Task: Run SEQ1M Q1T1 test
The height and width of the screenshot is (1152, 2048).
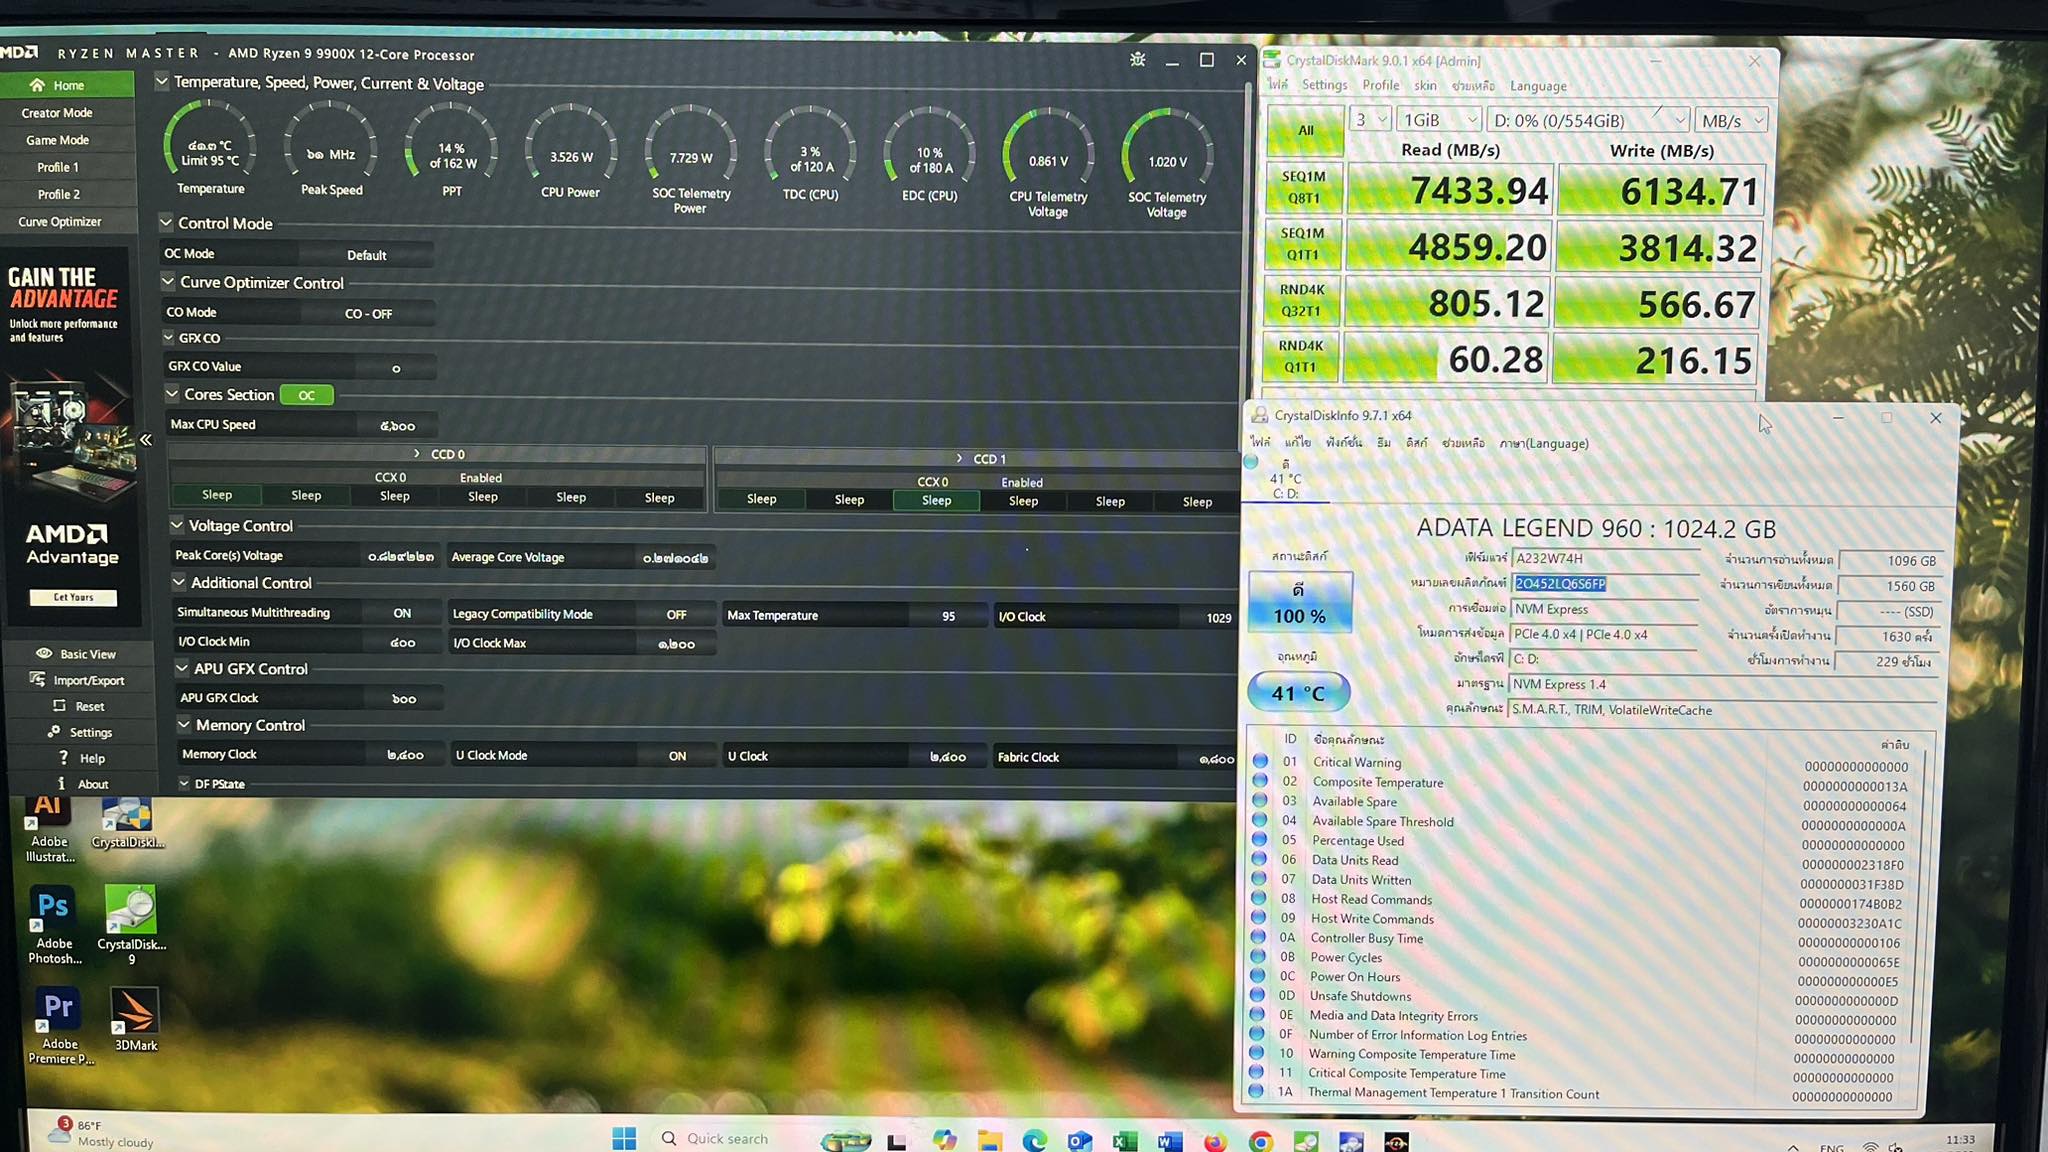Action: 1302,244
